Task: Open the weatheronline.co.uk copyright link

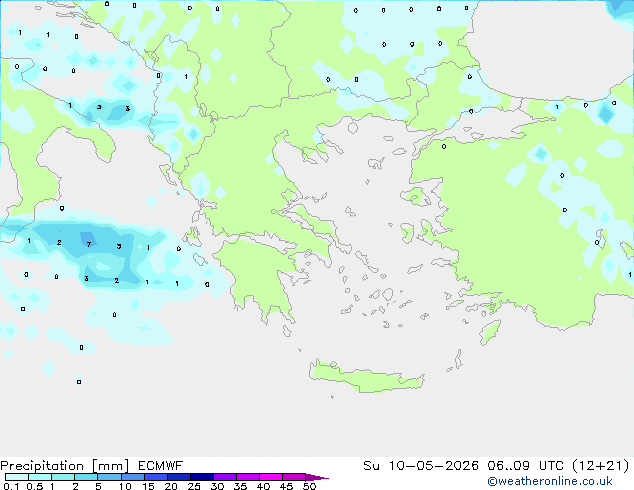Action: [x=549, y=481]
